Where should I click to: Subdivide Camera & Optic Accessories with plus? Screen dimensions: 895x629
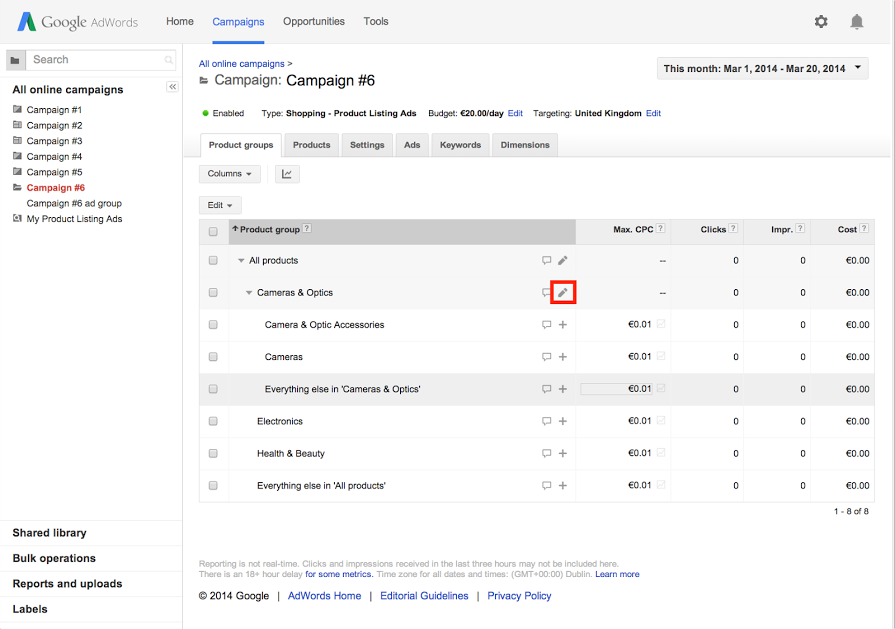[563, 325]
